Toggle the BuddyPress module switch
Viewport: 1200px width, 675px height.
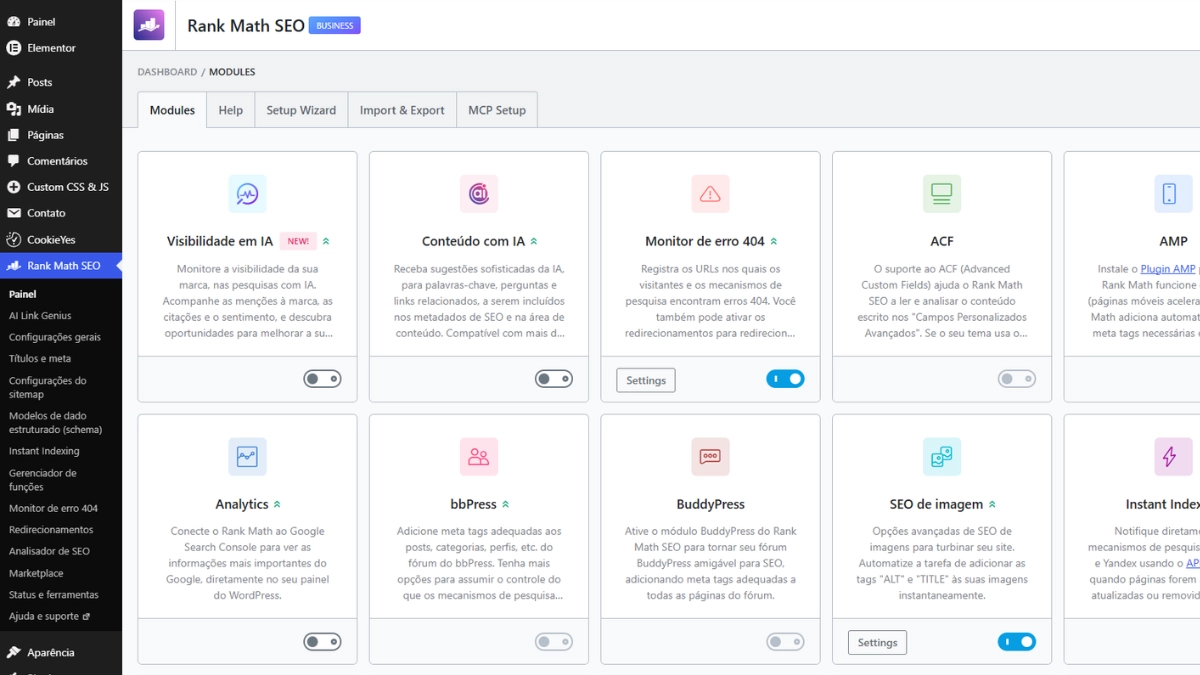pyautogui.click(x=785, y=642)
